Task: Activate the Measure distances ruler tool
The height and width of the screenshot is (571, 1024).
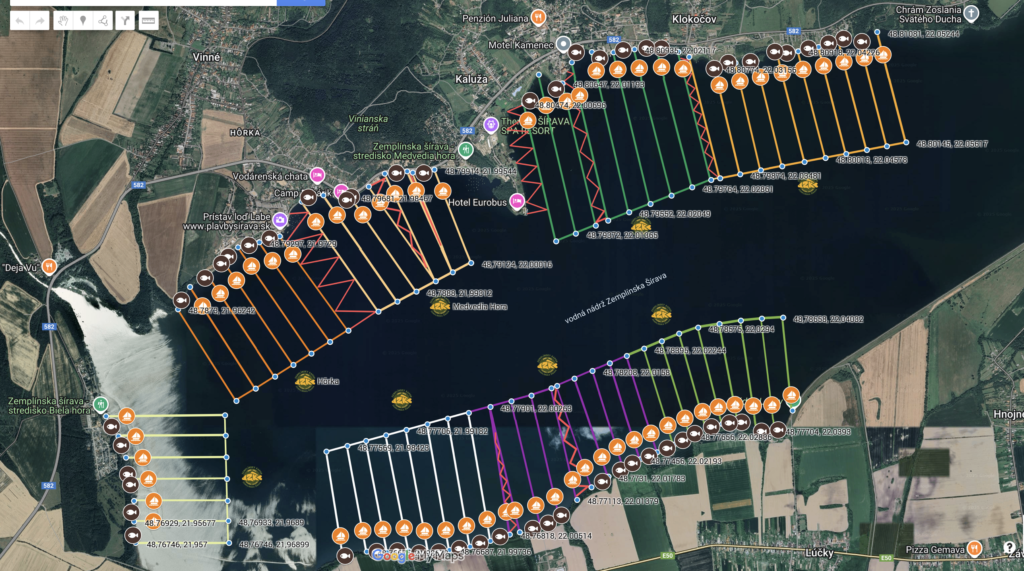Action: coord(148,21)
